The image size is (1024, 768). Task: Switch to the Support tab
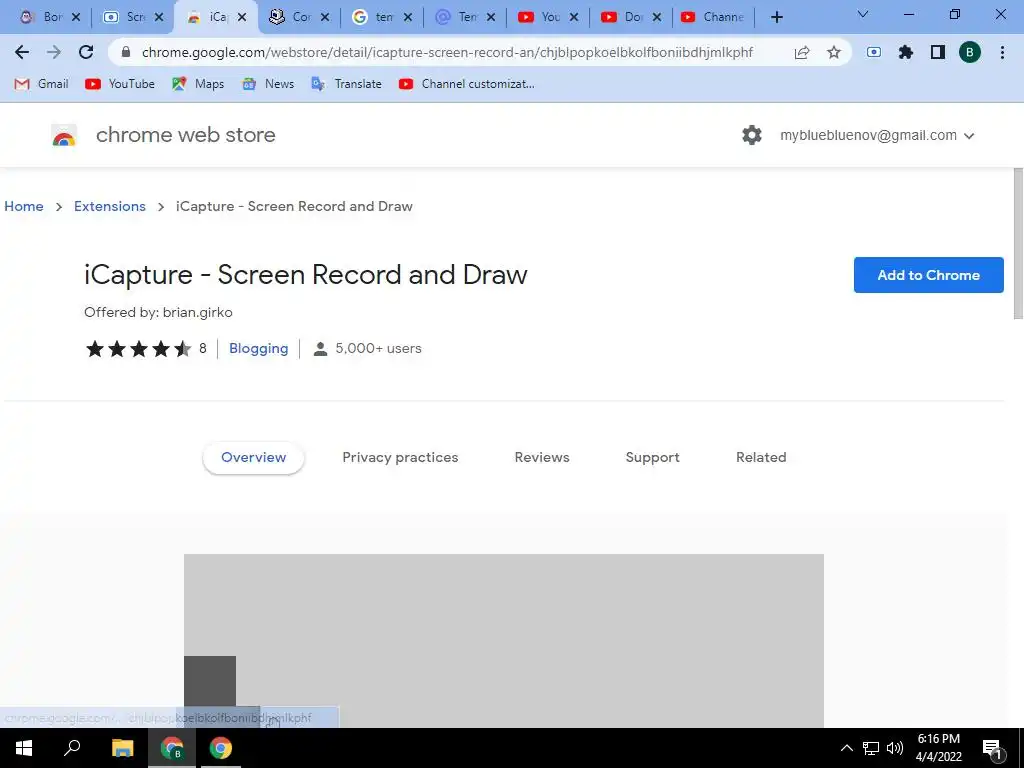tap(652, 457)
